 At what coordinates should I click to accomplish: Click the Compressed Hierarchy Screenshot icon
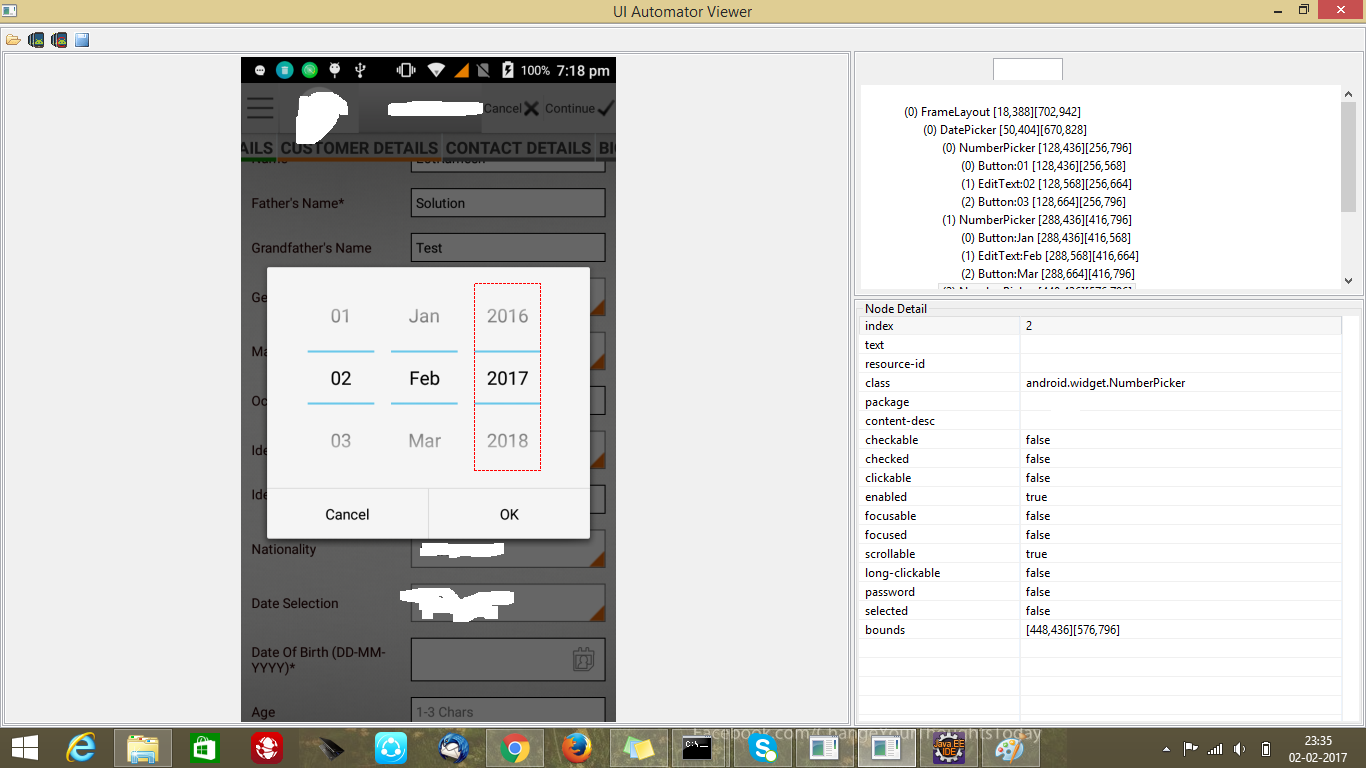[59, 40]
